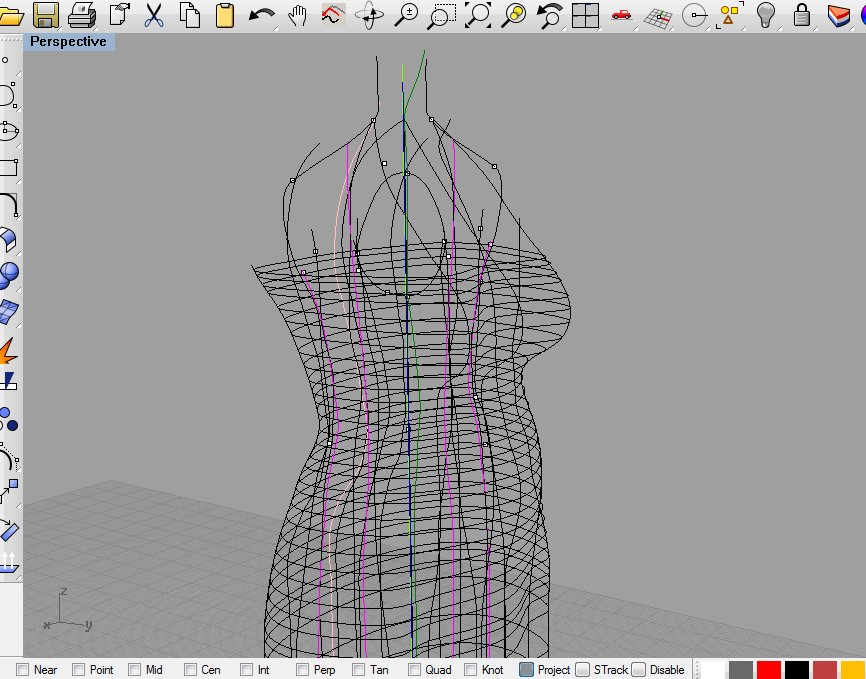Click the Perspective viewport title tab
866x679 pixels.
click(69, 42)
